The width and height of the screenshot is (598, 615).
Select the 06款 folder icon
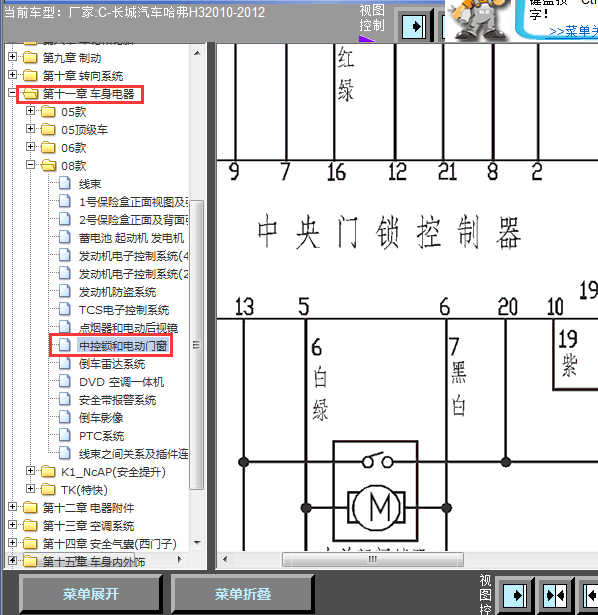(48, 147)
